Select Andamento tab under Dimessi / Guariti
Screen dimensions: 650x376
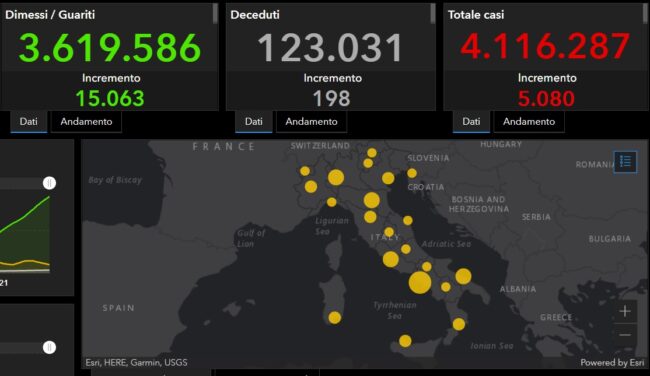(86, 121)
